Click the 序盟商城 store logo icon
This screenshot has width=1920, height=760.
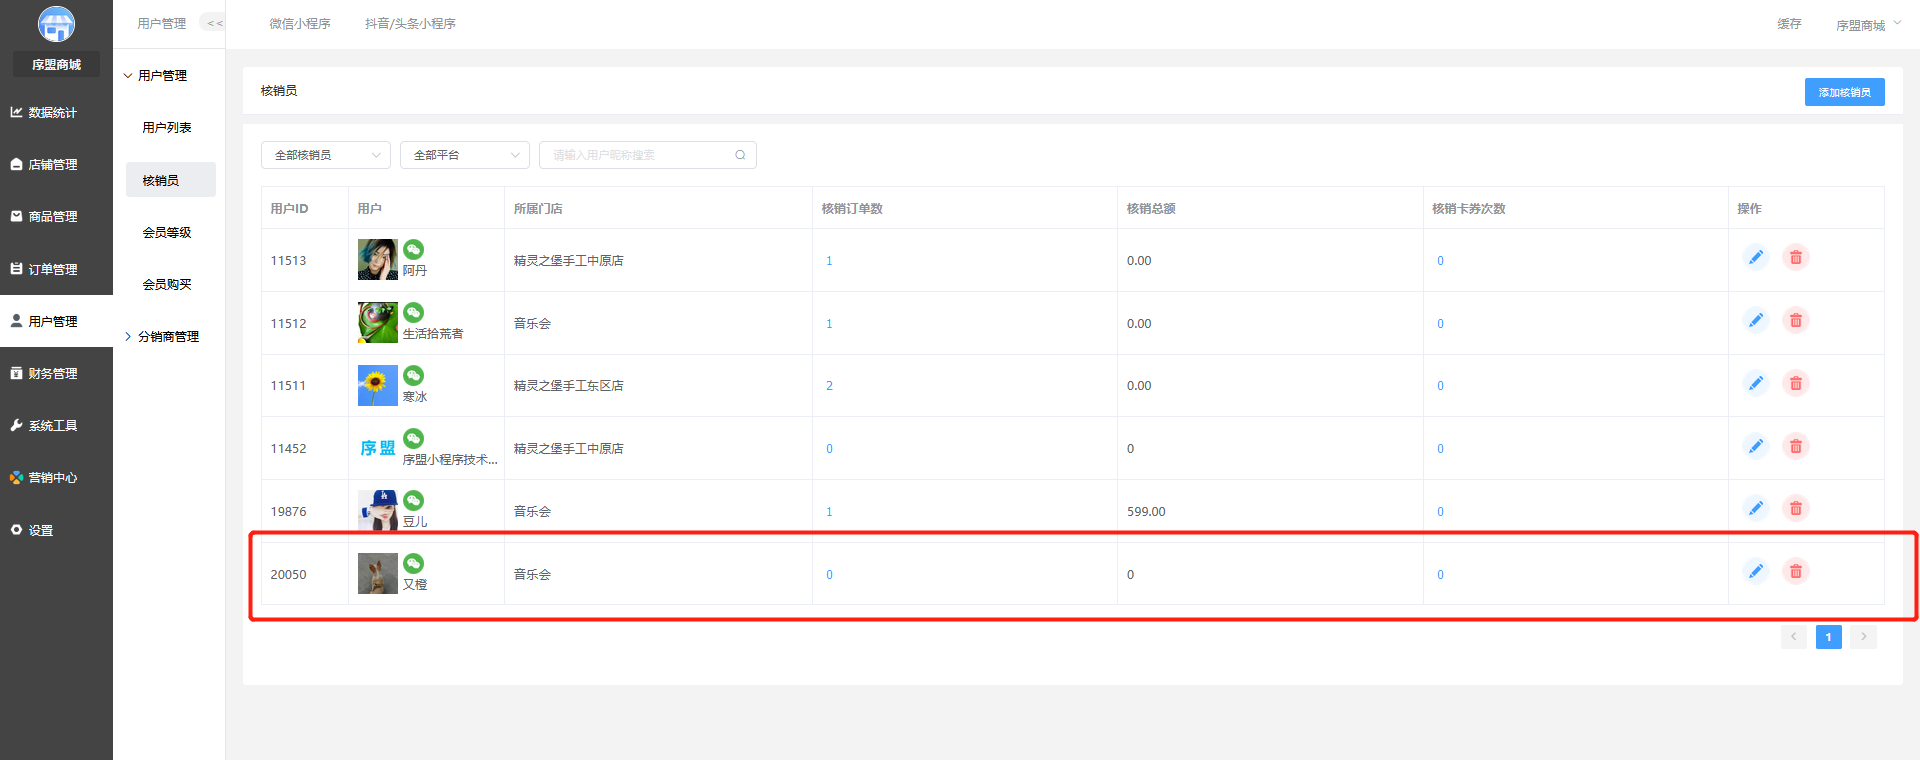click(x=56, y=24)
